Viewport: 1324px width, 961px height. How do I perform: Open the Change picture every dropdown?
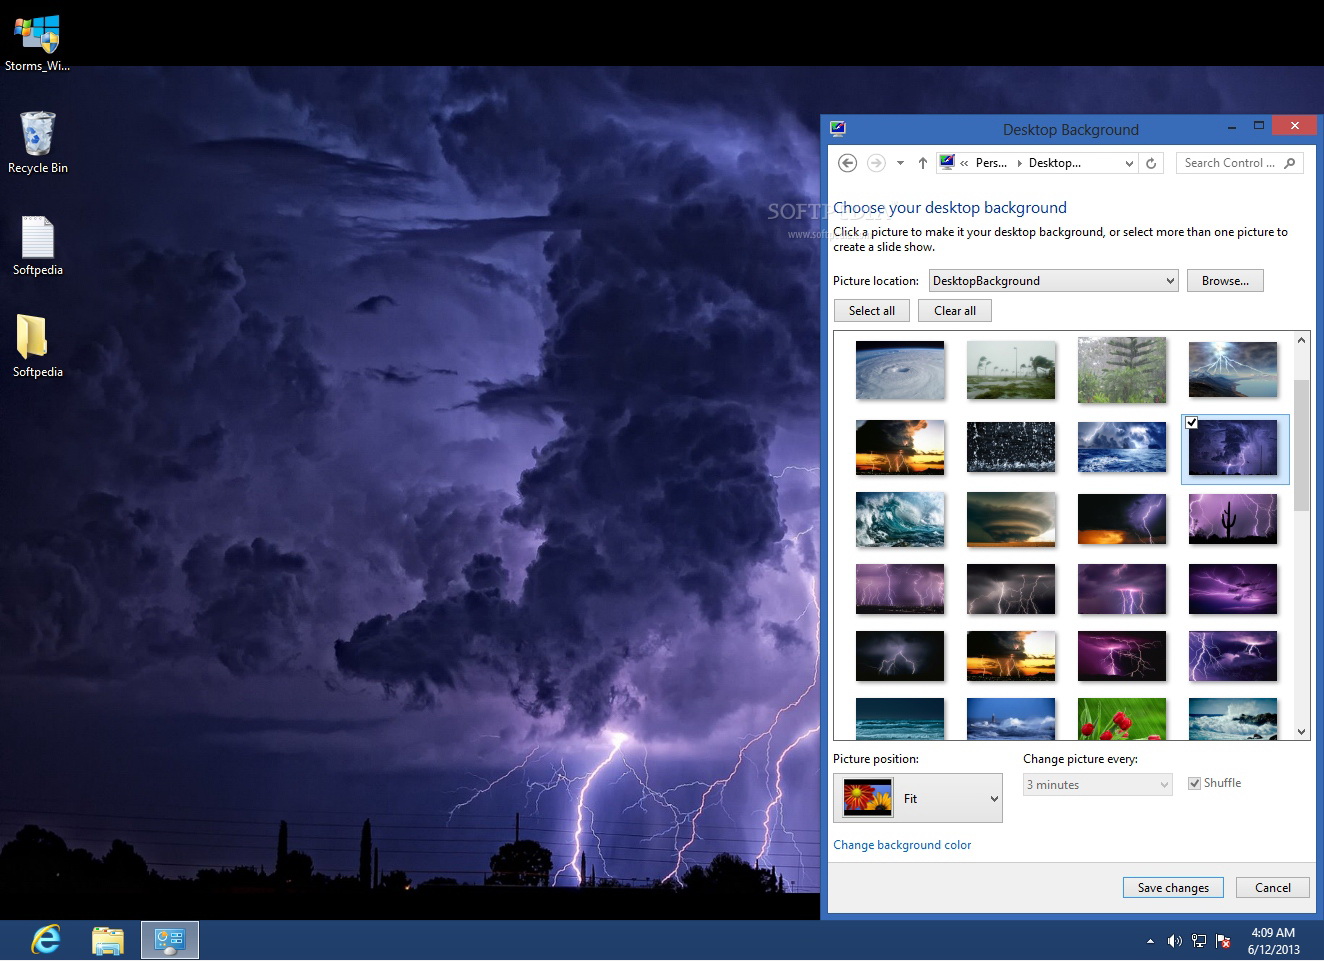1098,785
